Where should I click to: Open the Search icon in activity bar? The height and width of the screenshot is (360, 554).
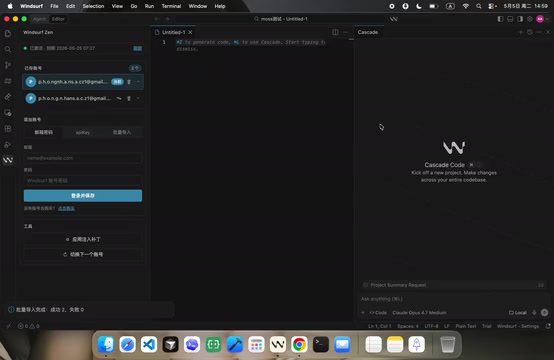pyautogui.click(x=8, y=49)
